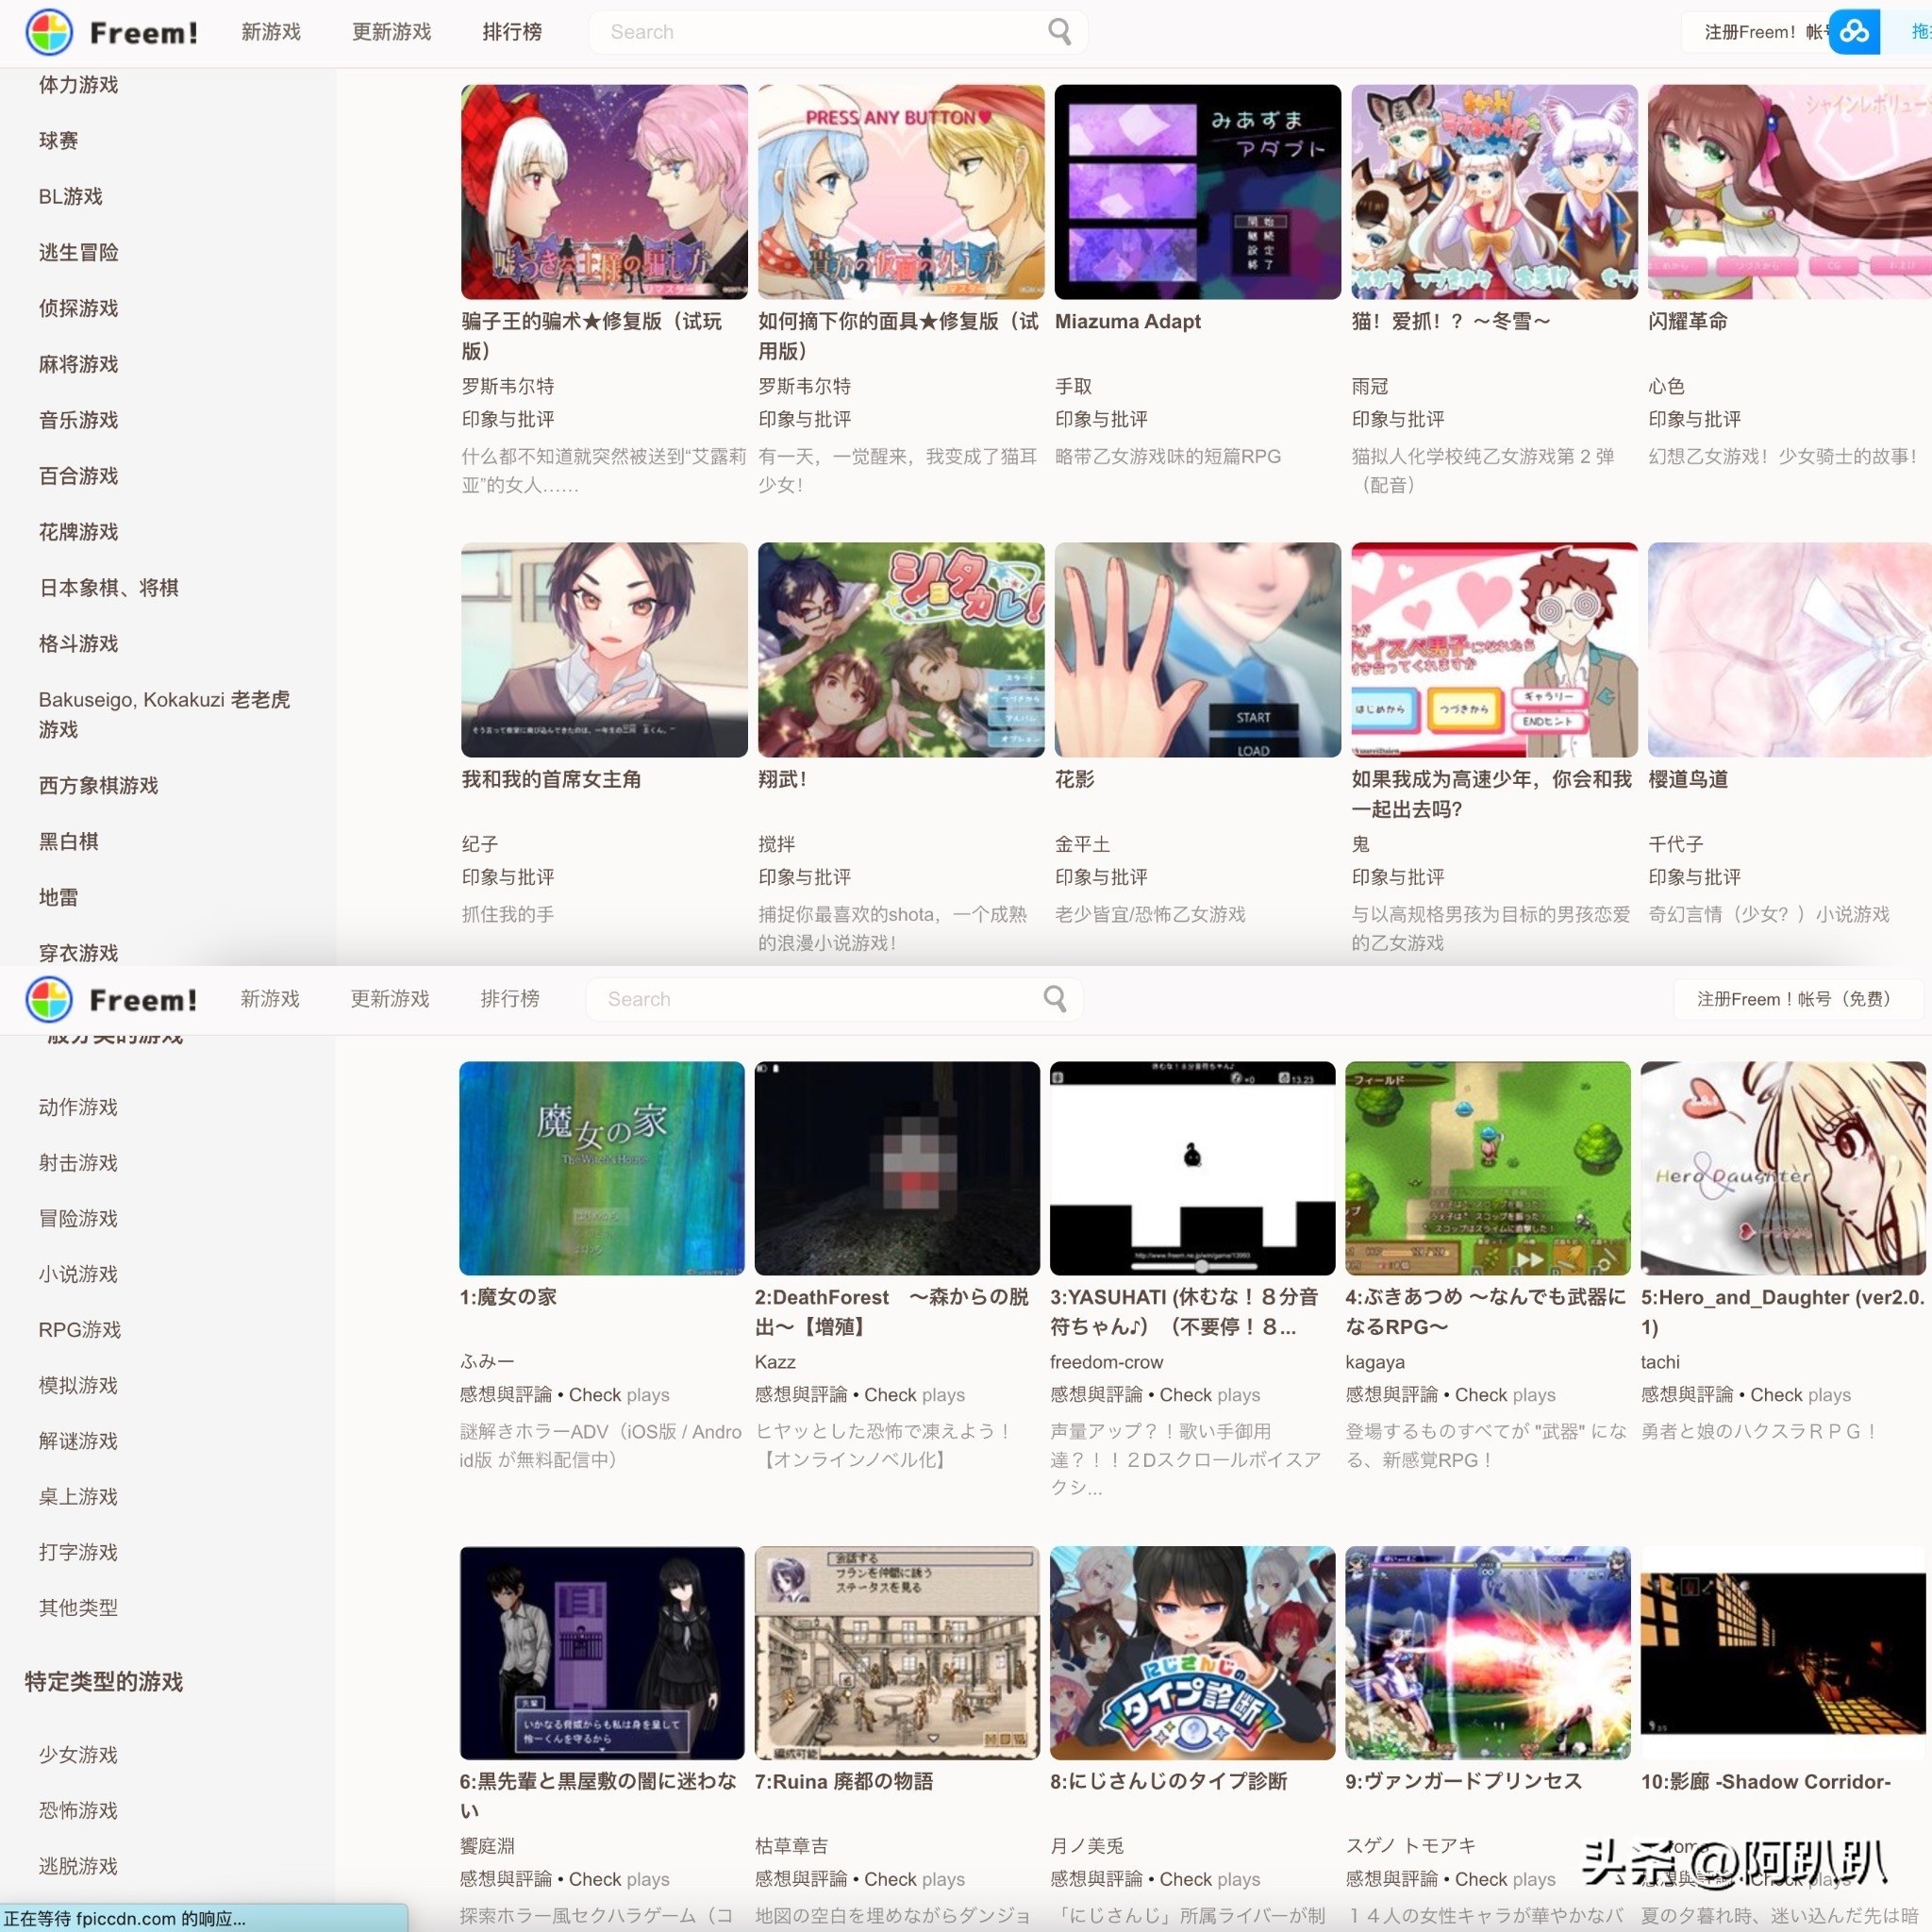The image size is (1932, 1932).
Task: Select 黑白棋 category
Action: click(68, 841)
